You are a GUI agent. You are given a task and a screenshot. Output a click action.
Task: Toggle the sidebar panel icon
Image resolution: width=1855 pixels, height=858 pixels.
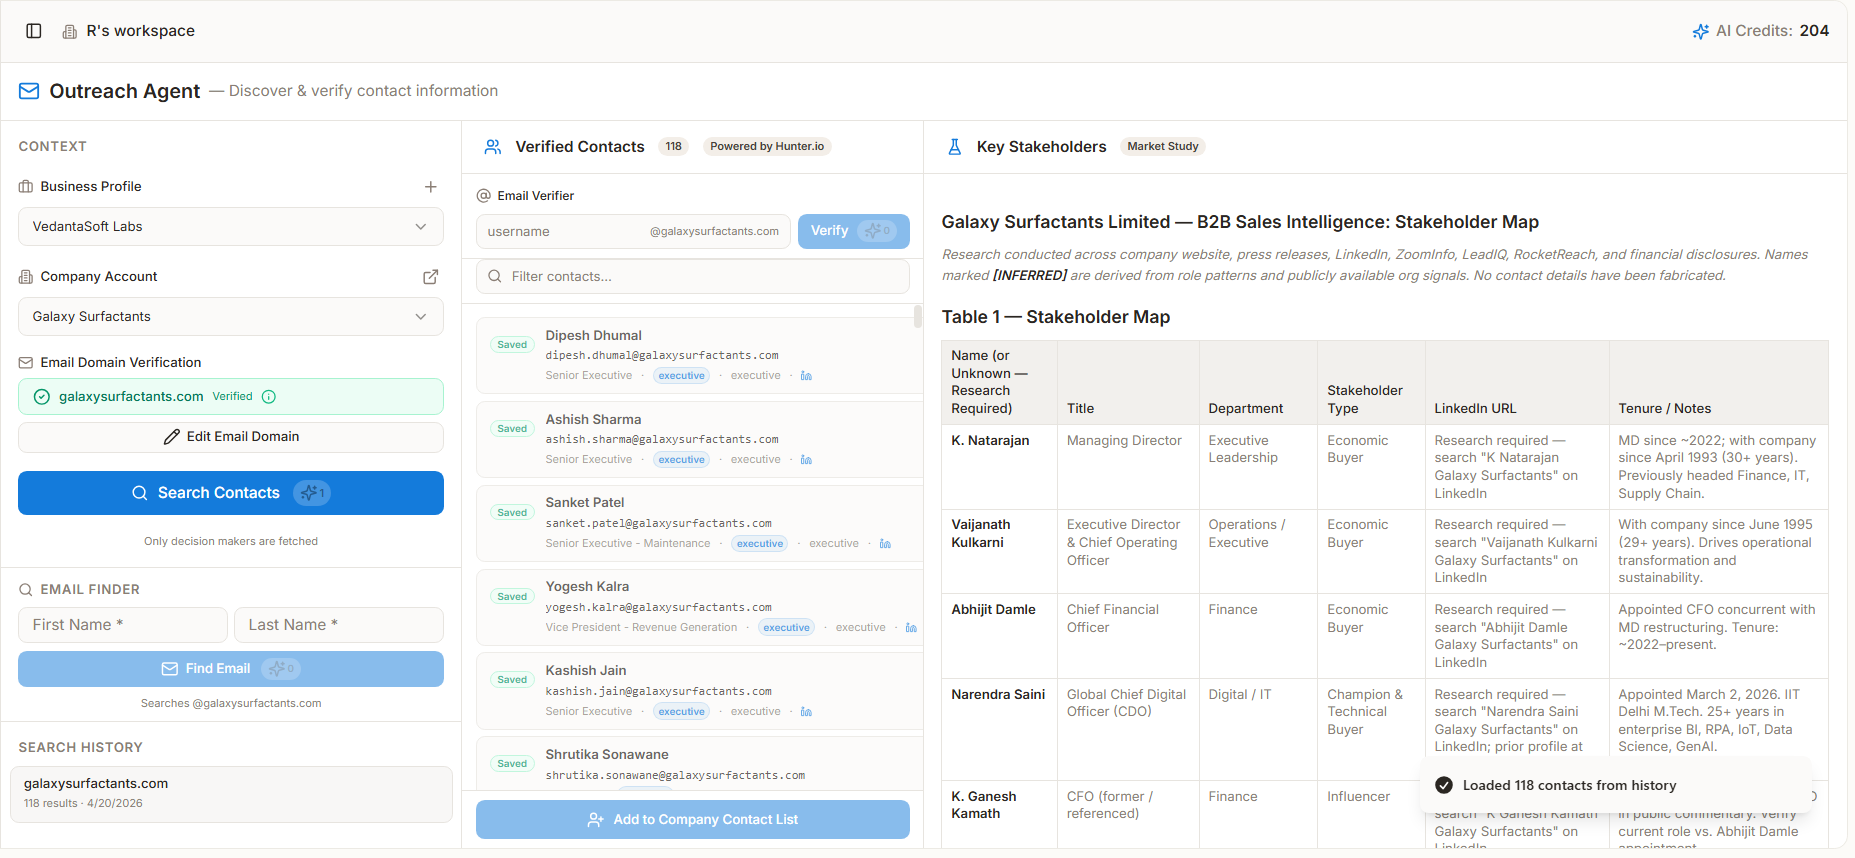tap(34, 31)
